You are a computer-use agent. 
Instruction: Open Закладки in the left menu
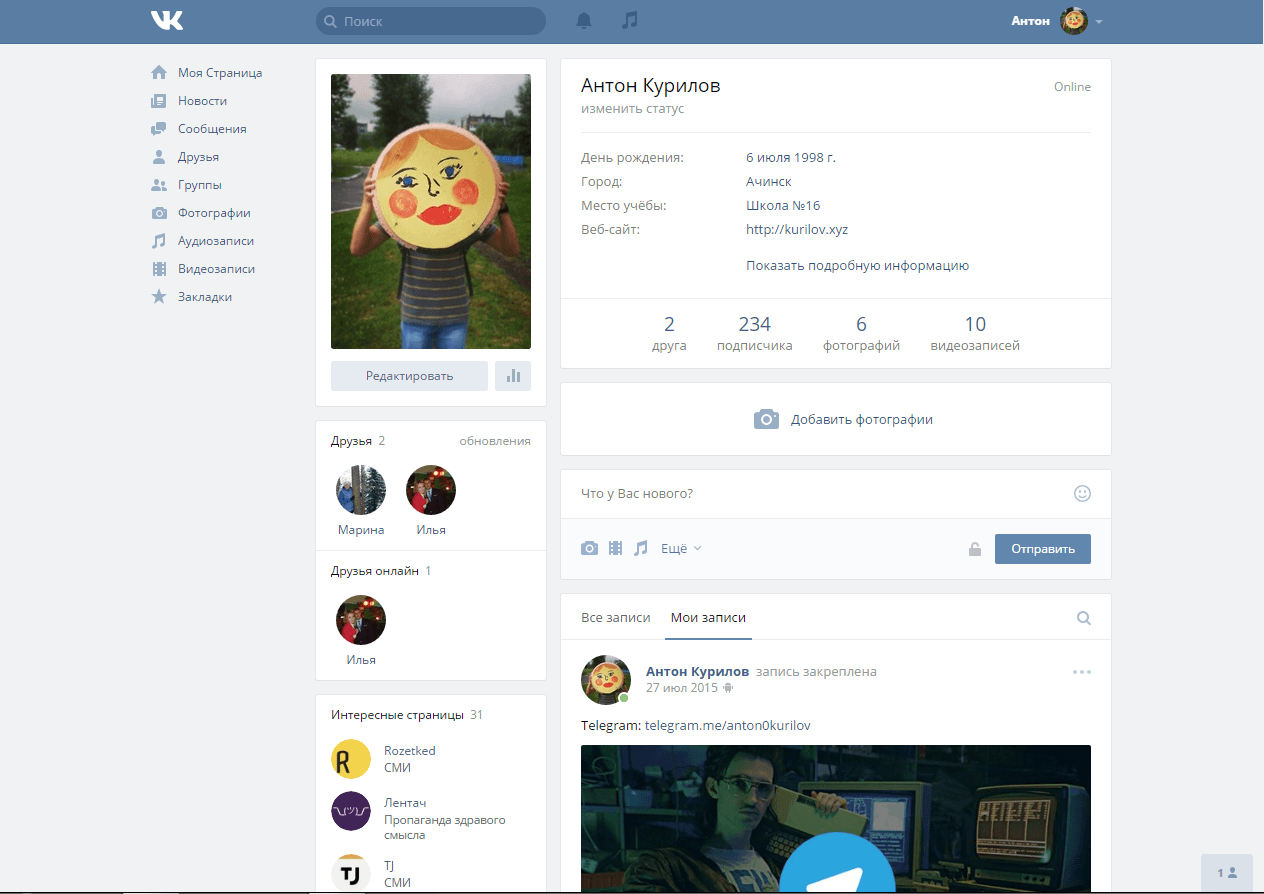click(205, 297)
